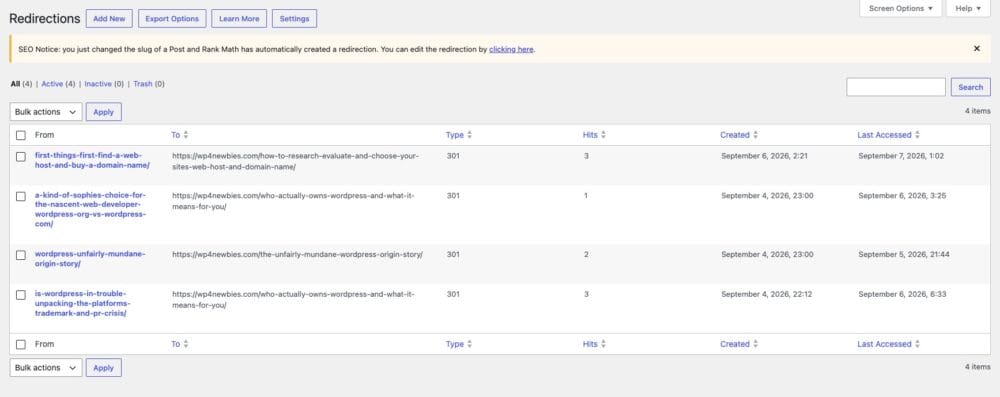The image size is (1000, 397).
Task: Sort by Hits in top header
Action: 594,135
